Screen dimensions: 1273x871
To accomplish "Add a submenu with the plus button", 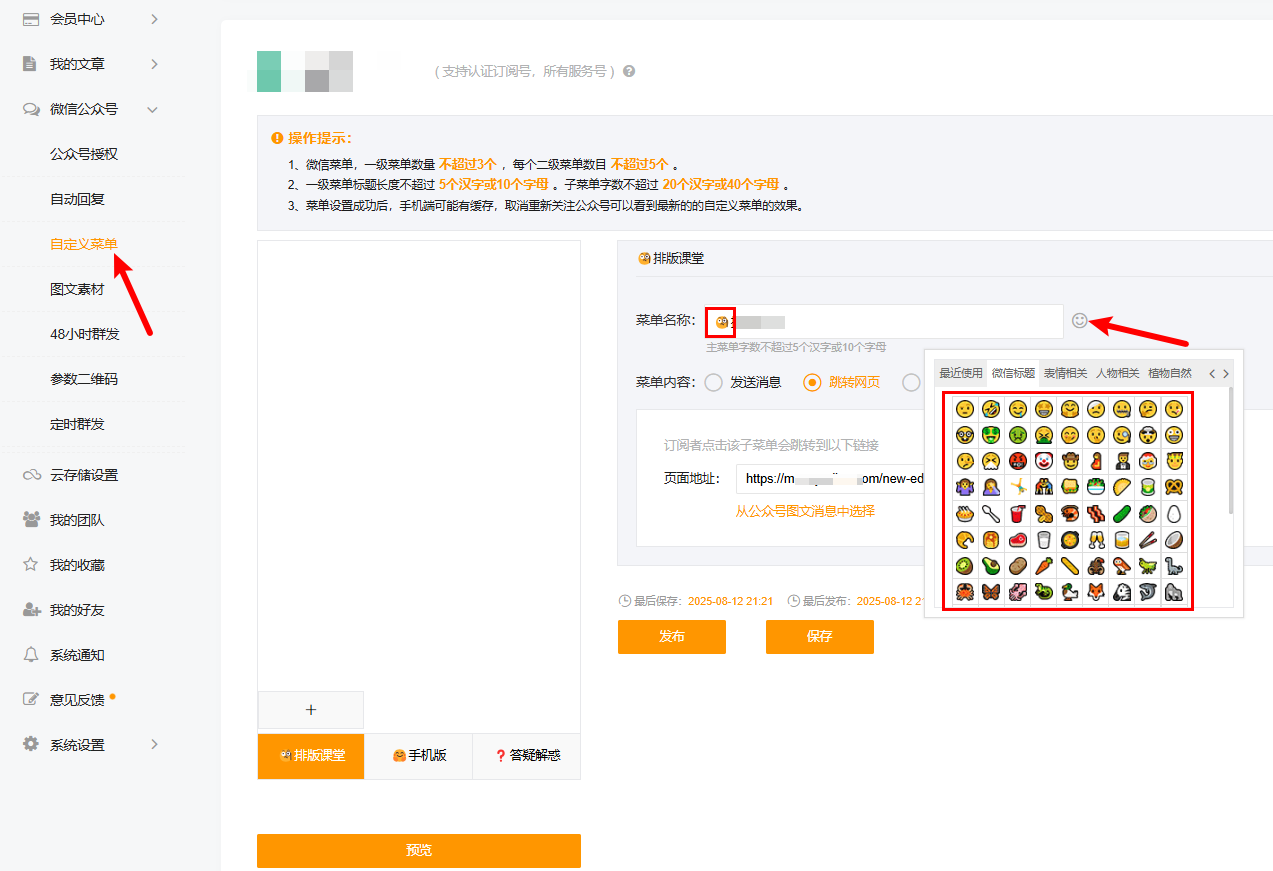I will [x=310, y=710].
